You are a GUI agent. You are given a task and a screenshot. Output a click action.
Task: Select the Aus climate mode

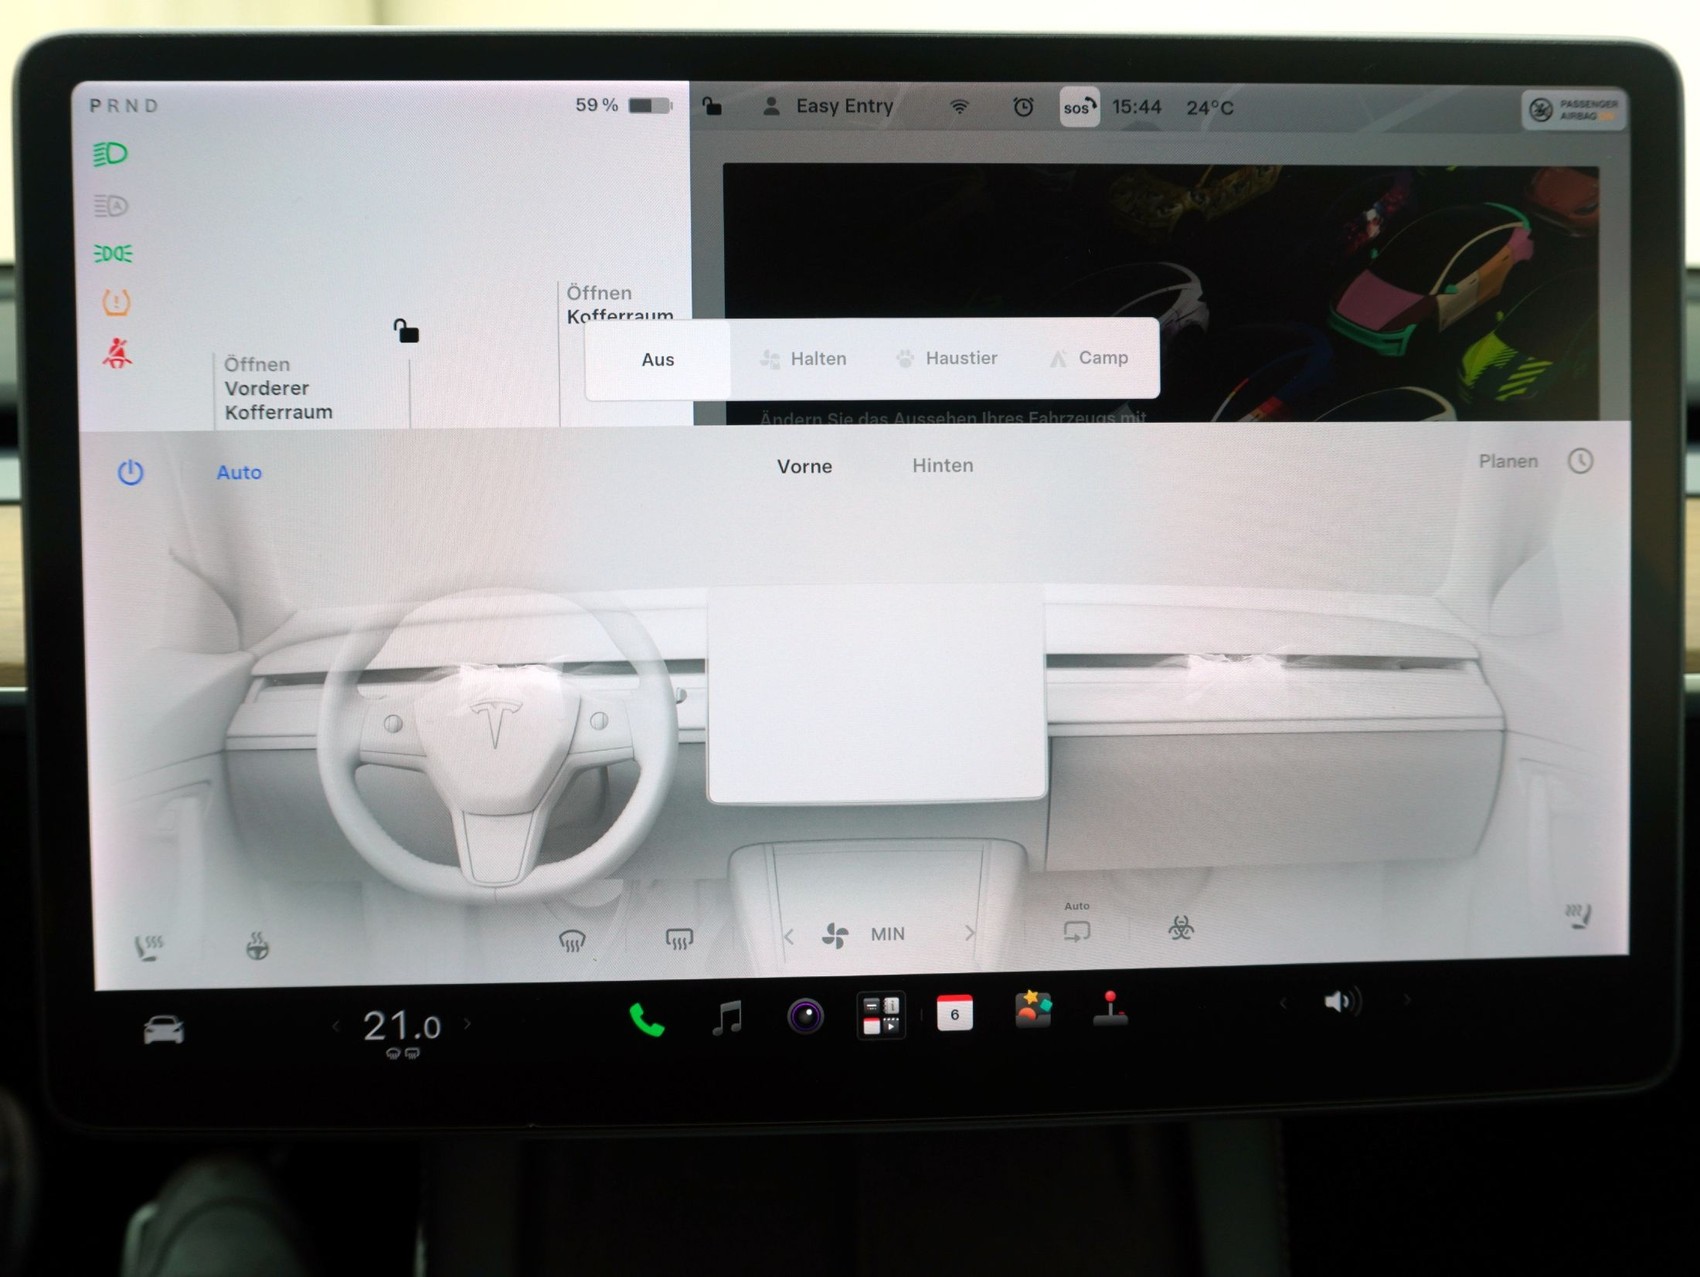[x=658, y=359]
